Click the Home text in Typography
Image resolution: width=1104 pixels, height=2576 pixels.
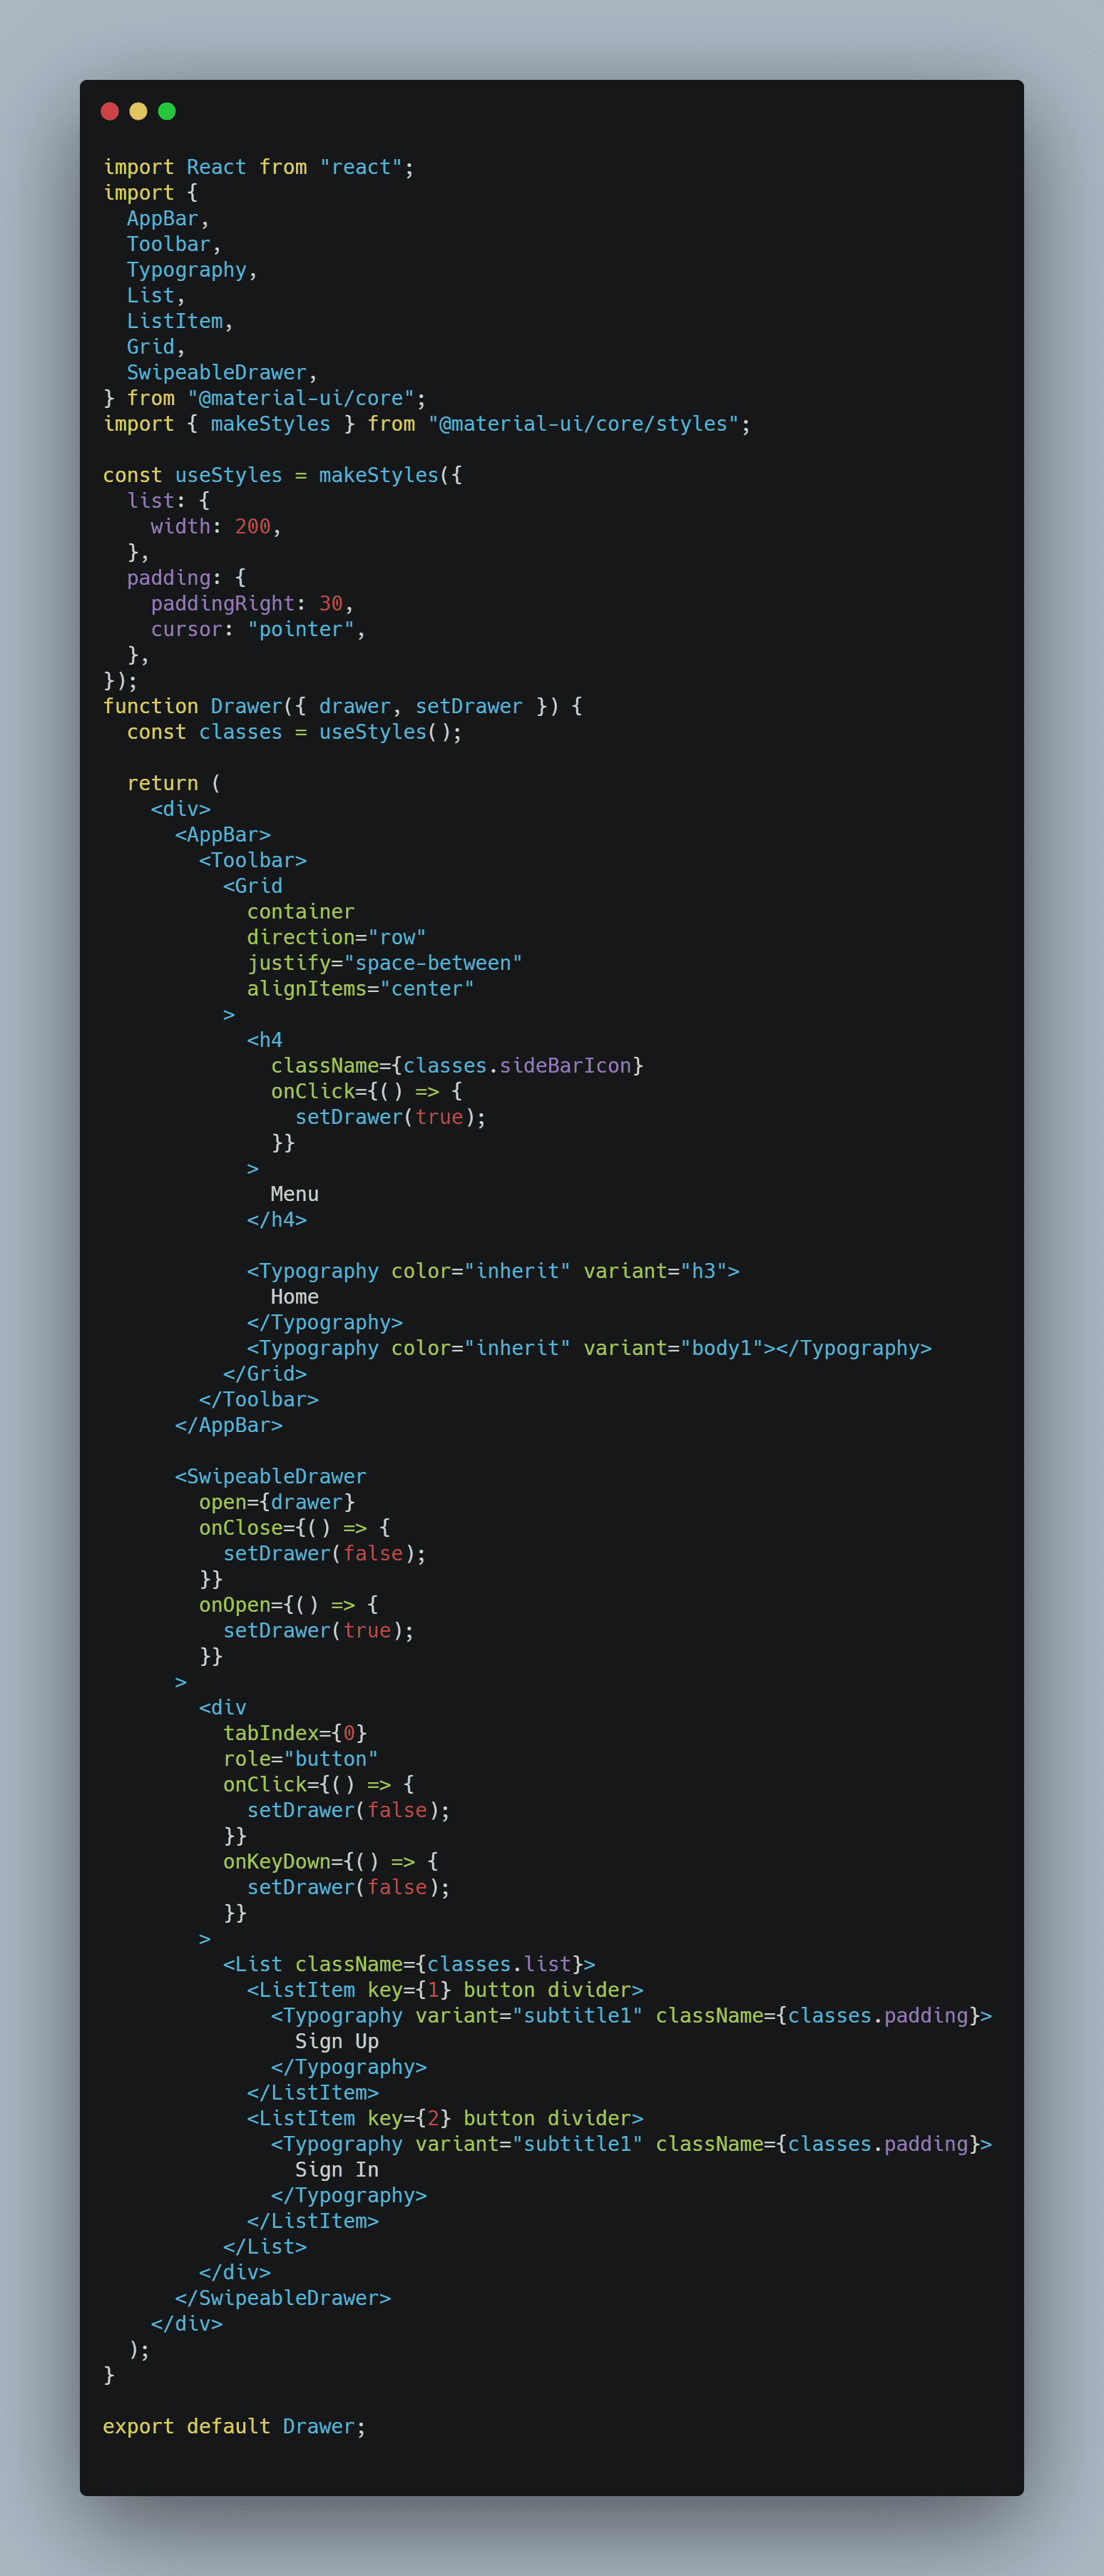click(295, 1297)
